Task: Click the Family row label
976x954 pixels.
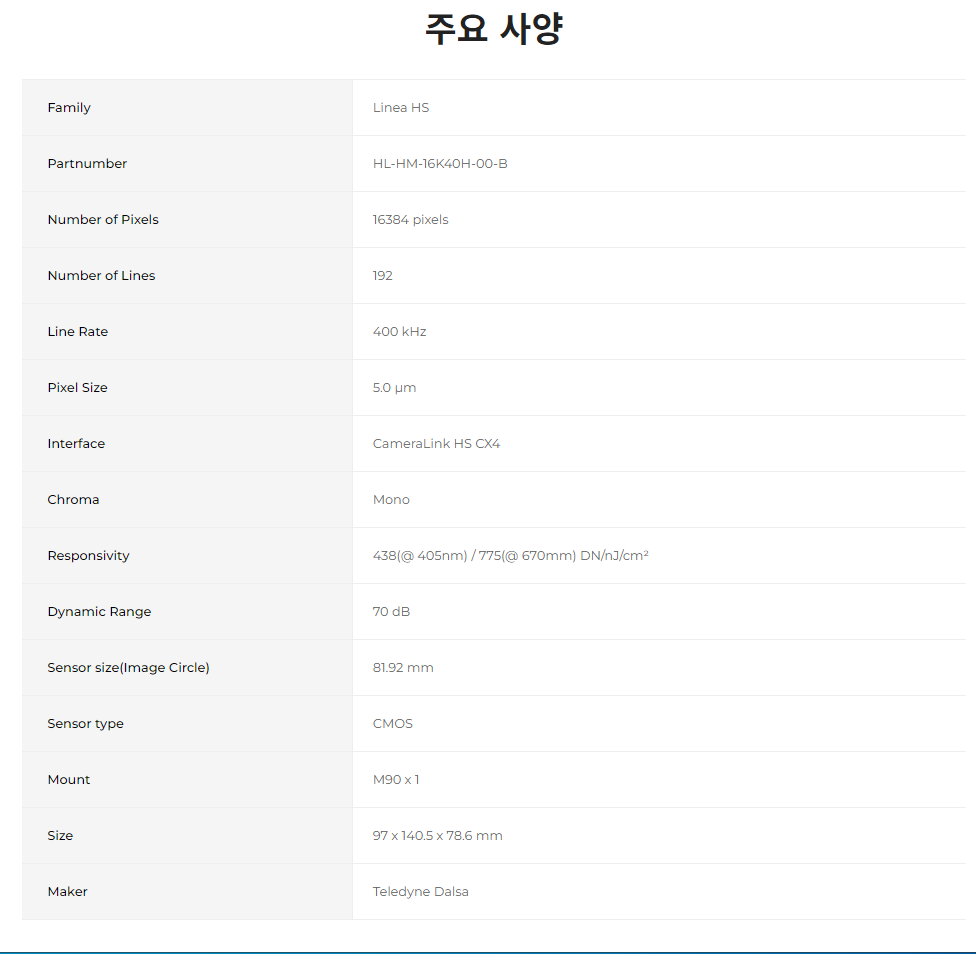Action: (69, 108)
